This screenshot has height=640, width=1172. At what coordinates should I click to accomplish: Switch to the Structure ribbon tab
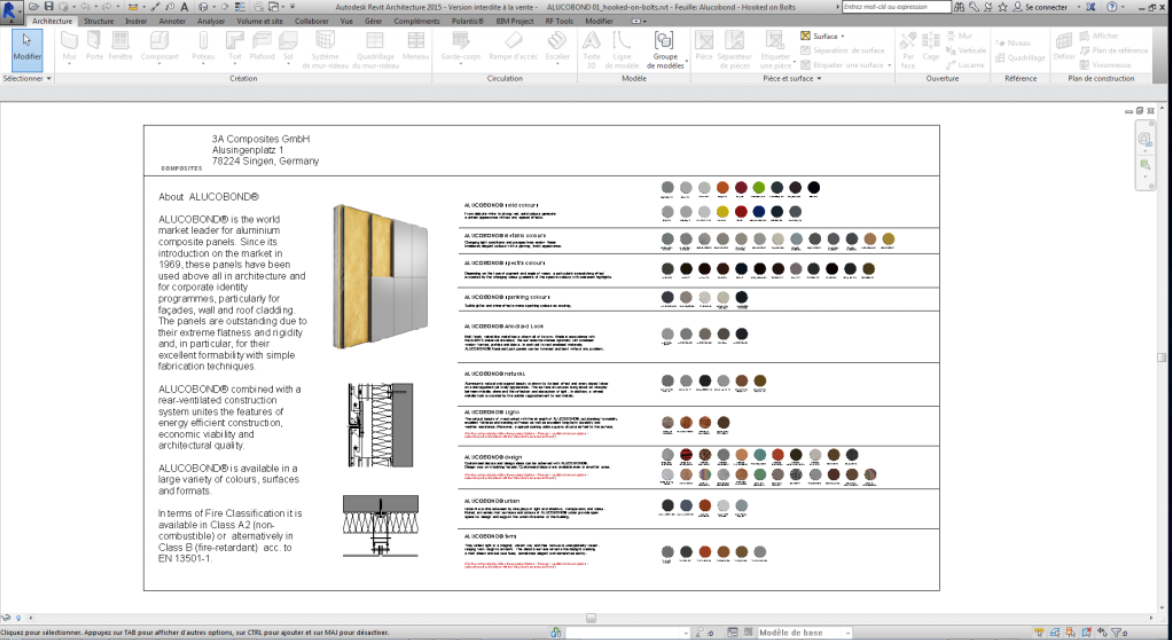point(99,21)
